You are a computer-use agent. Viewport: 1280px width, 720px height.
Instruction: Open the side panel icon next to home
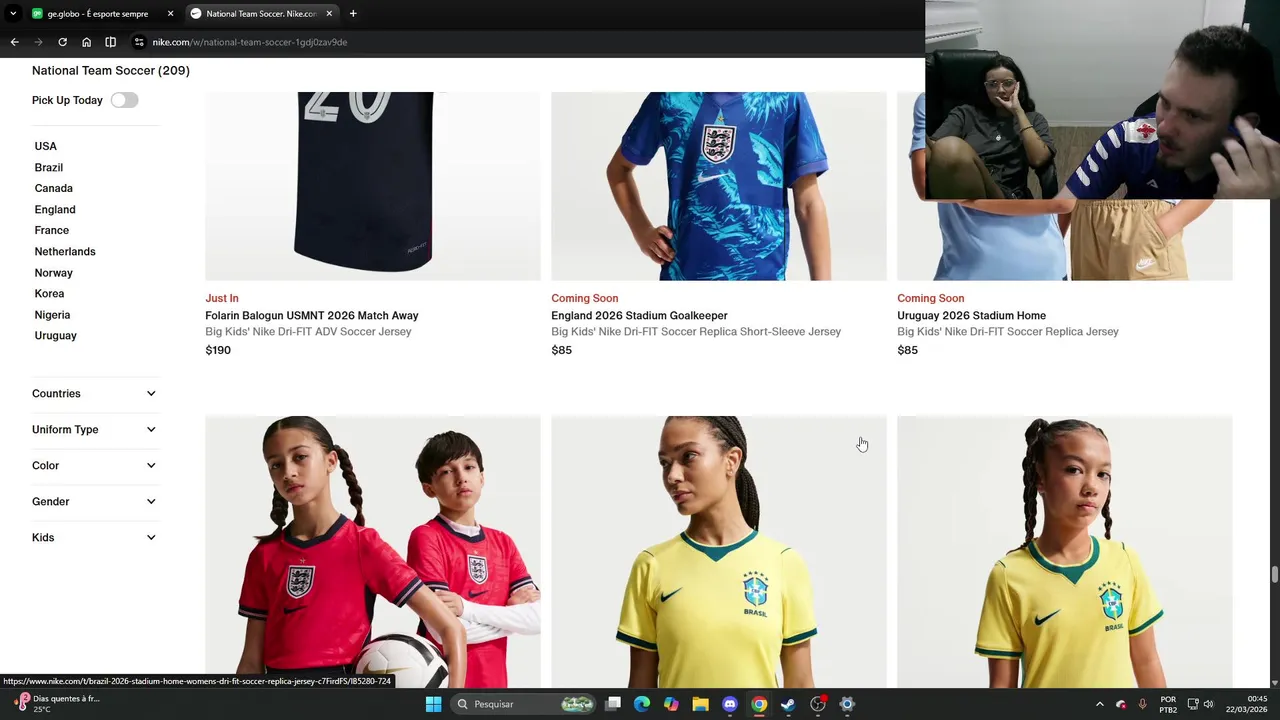coord(110,42)
